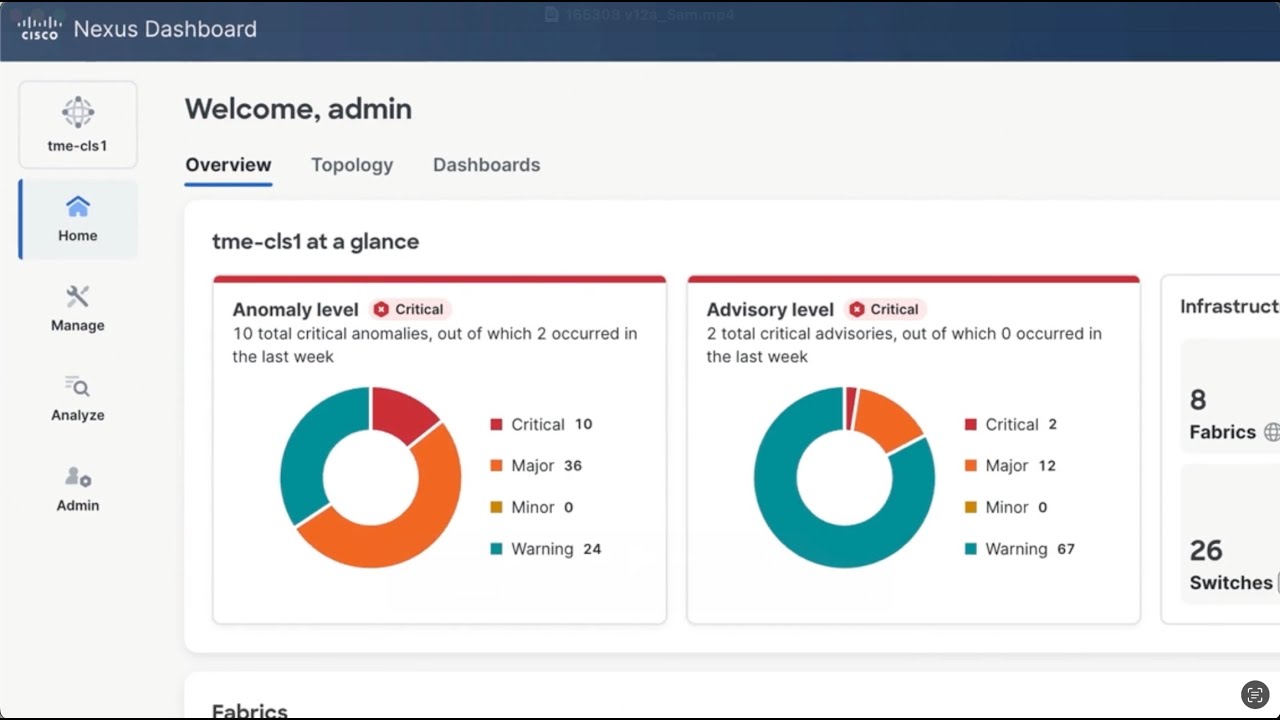Image resolution: width=1280 pixels, height=720 pixels.
Task: Click the 'Anomaly level' card heading
Action: (x=296, y=310)
